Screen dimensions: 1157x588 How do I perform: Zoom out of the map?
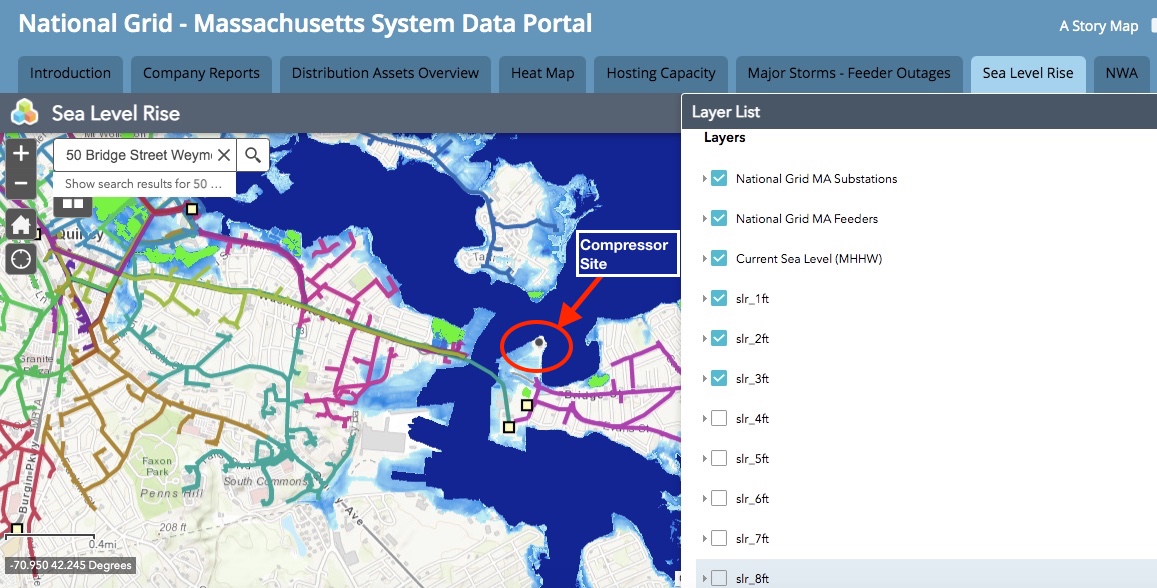pos(21,183)
